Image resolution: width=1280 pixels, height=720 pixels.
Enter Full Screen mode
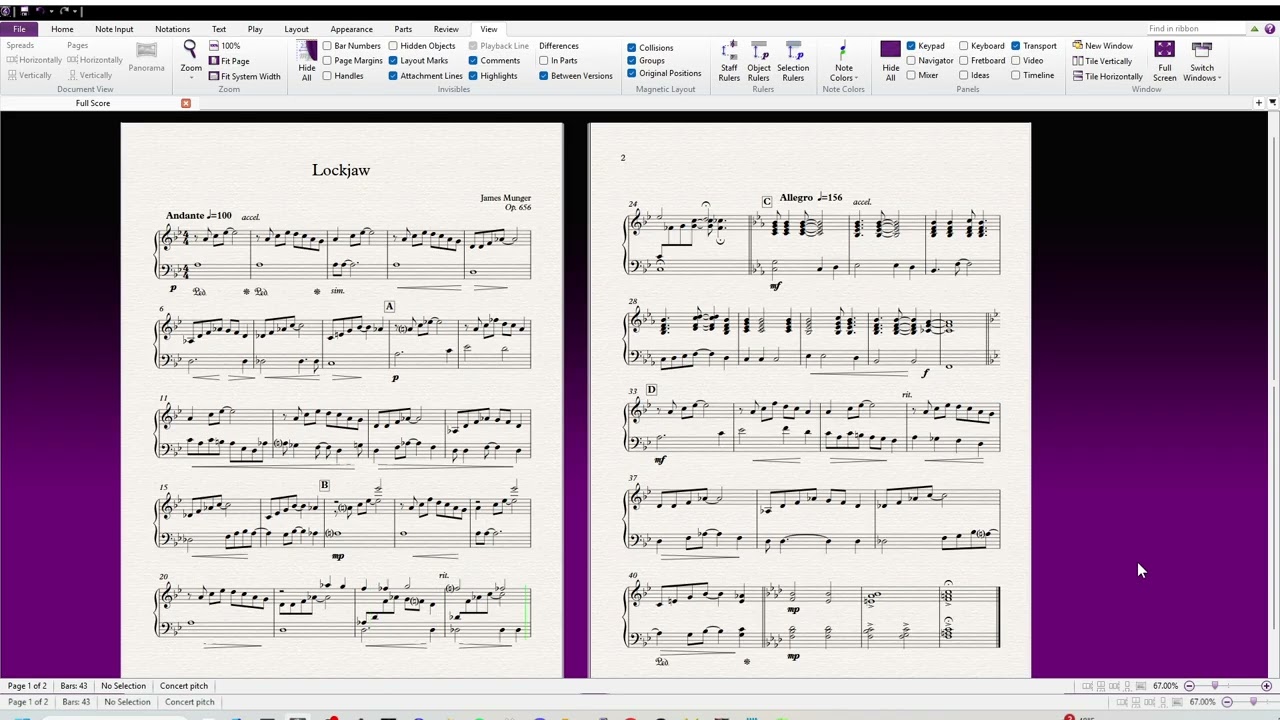[1165, 61]
